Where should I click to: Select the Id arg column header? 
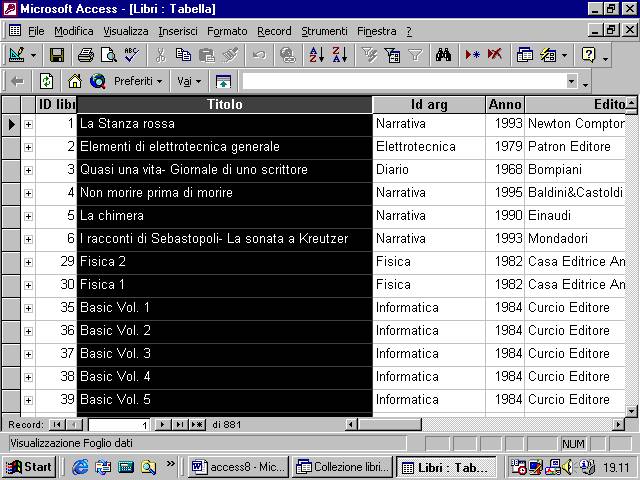(x=429, y=104)
